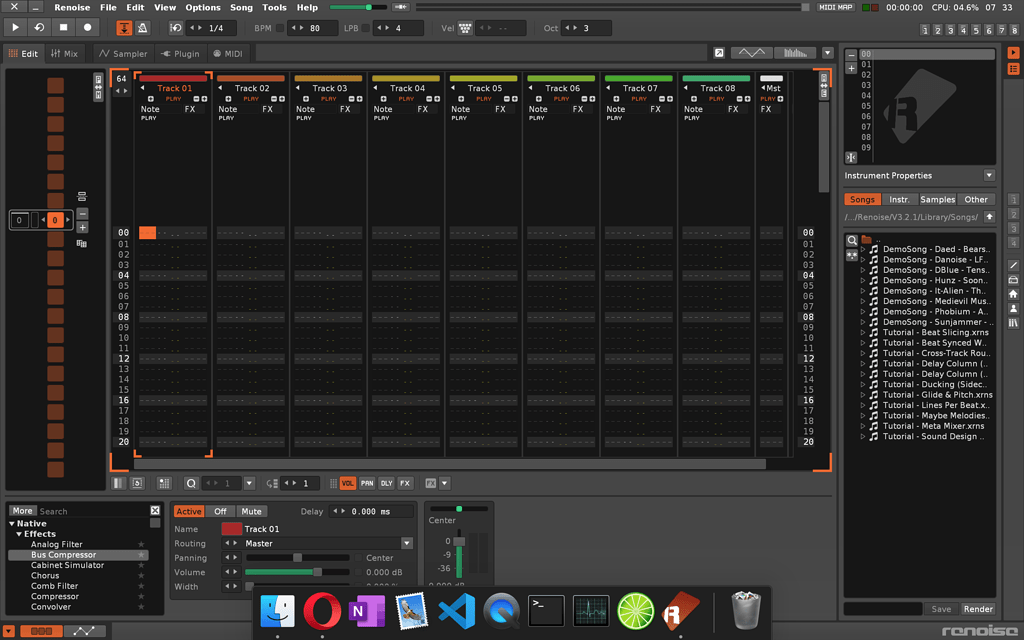Click the computer keyboard velocity icon
Image resolution: width=1024 pixels, height=640 pixels.
(x=465, y=28)
